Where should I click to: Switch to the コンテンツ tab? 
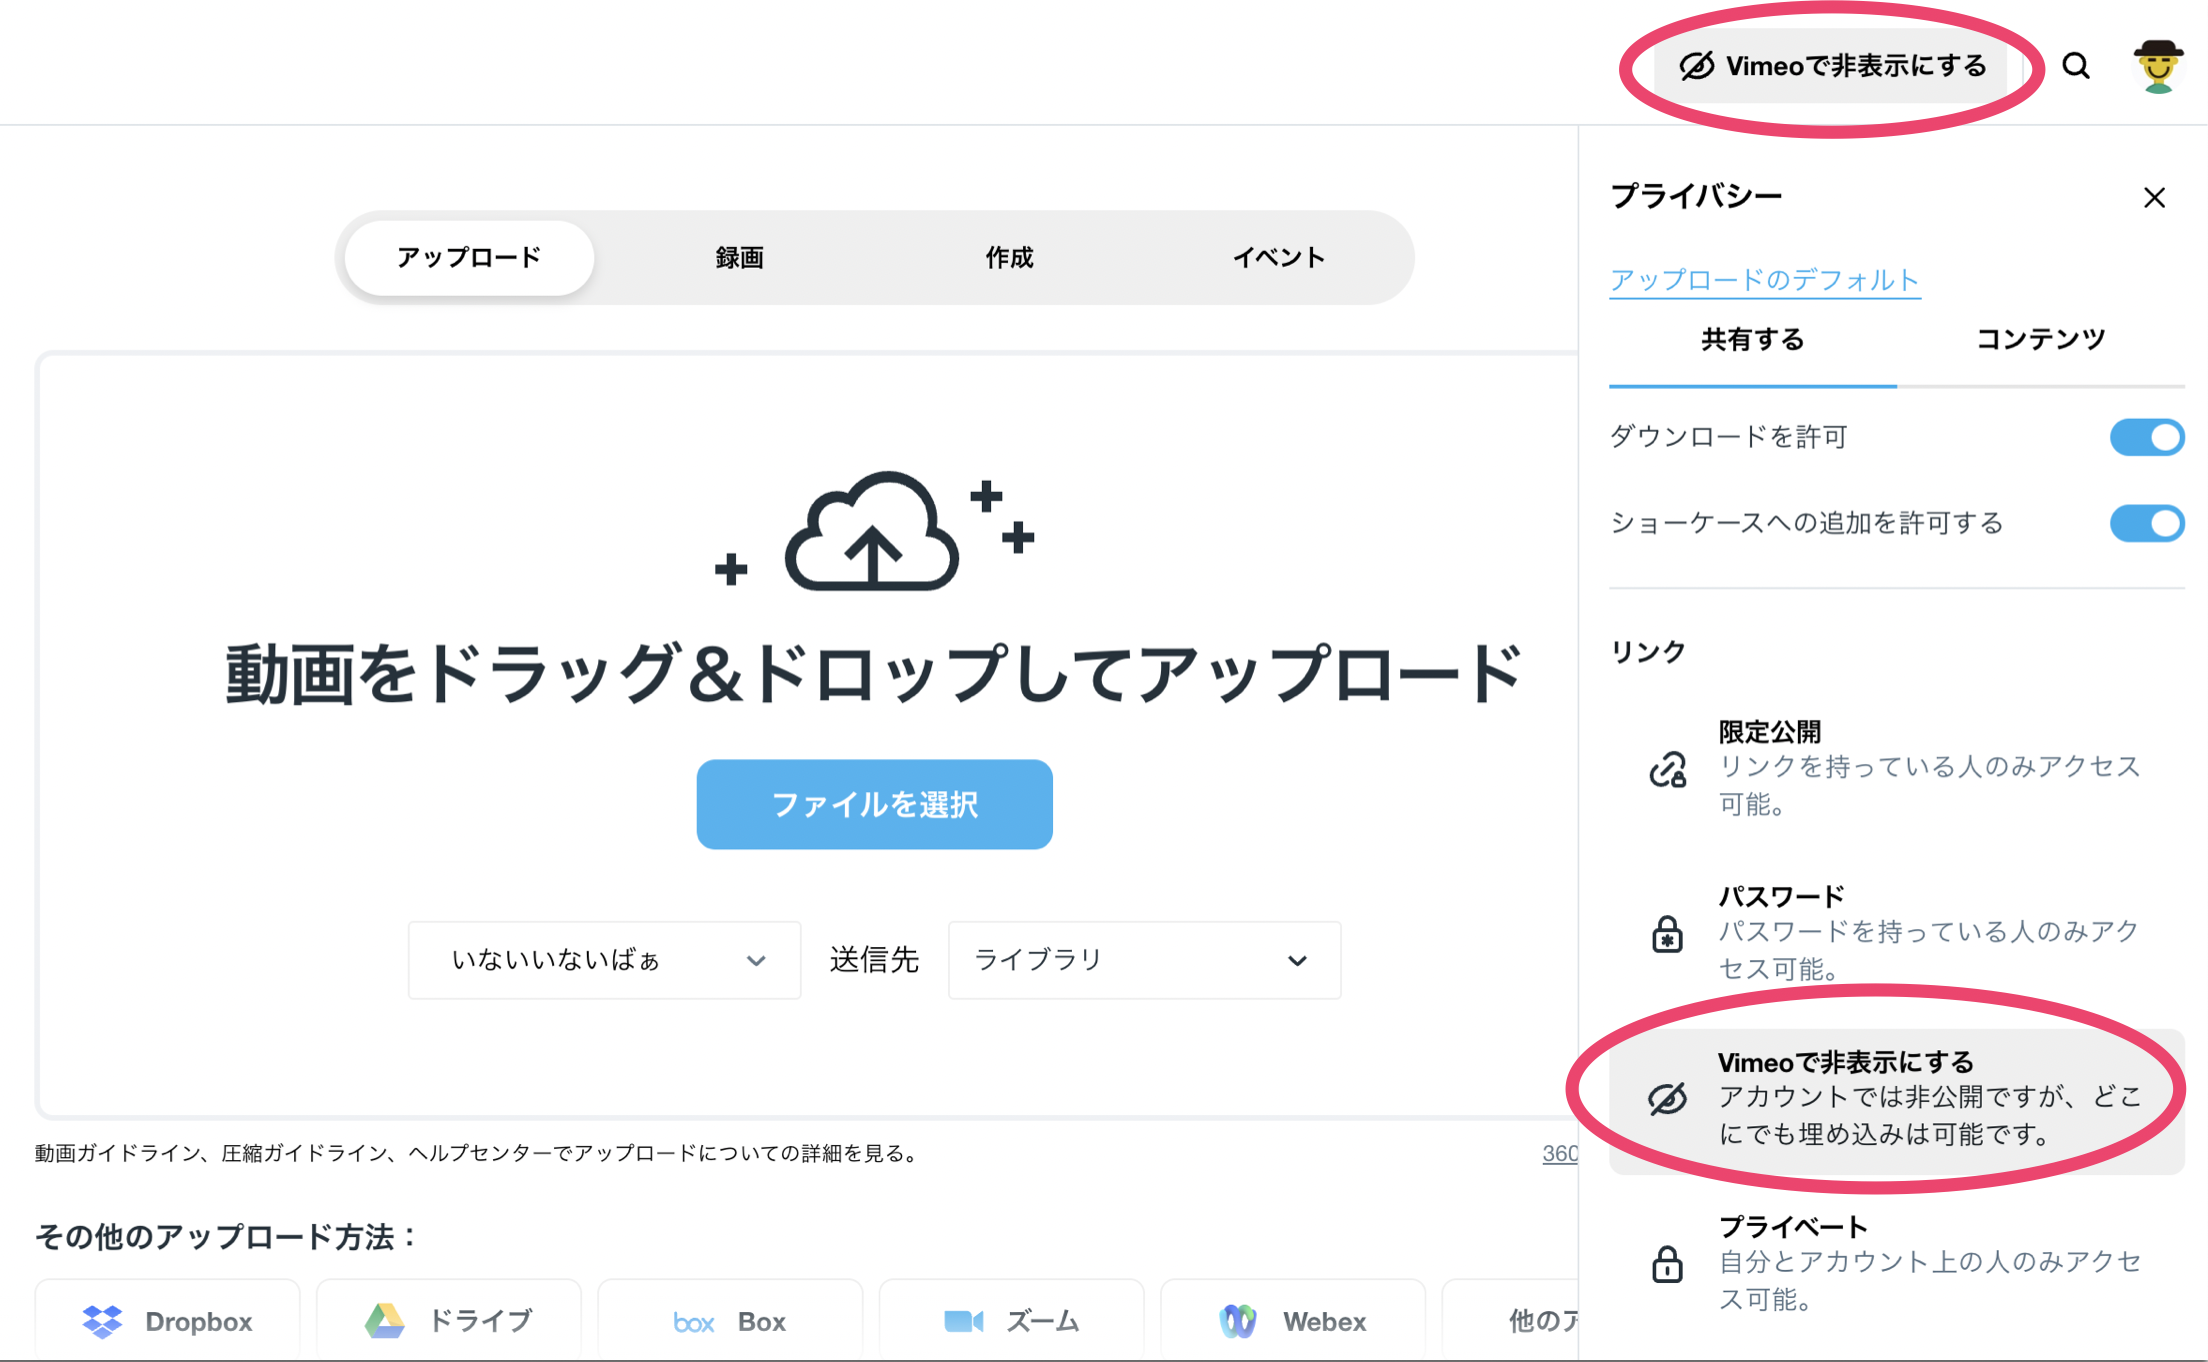pos(2040,340)
